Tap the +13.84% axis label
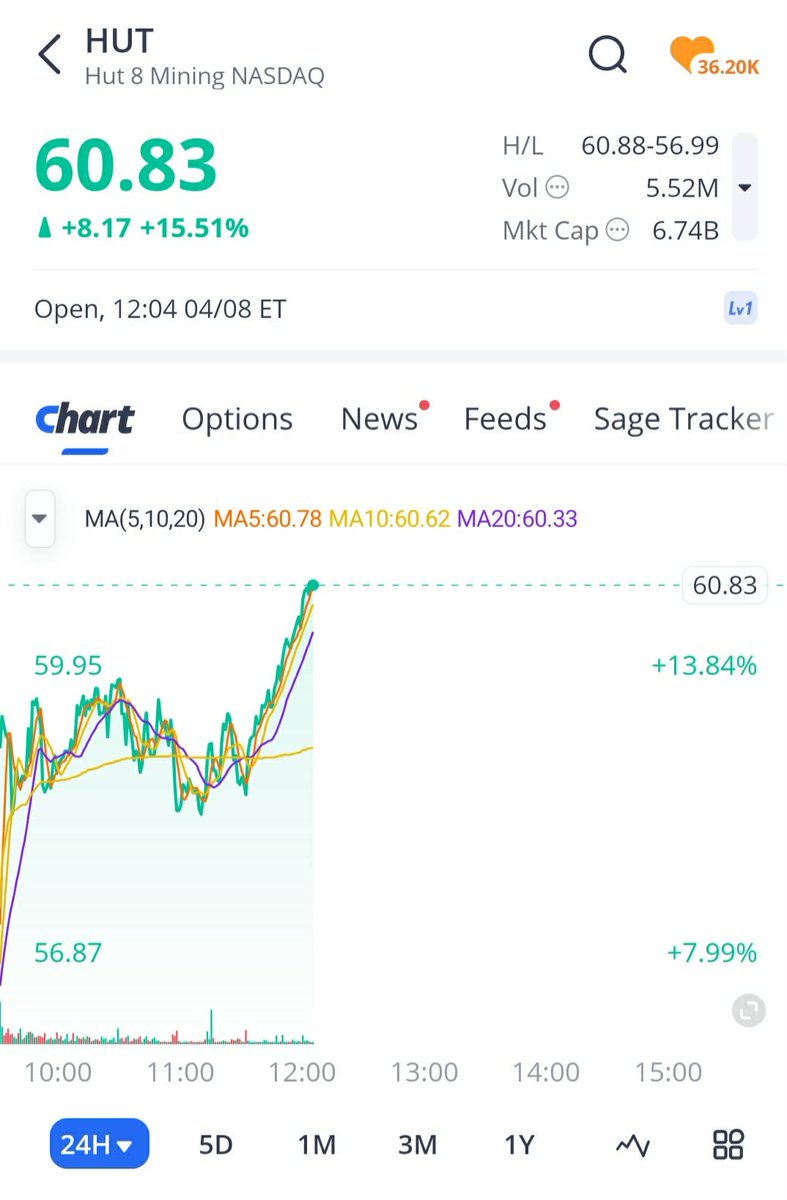This screenshot has width=787, height=1200. coord(704,665)
